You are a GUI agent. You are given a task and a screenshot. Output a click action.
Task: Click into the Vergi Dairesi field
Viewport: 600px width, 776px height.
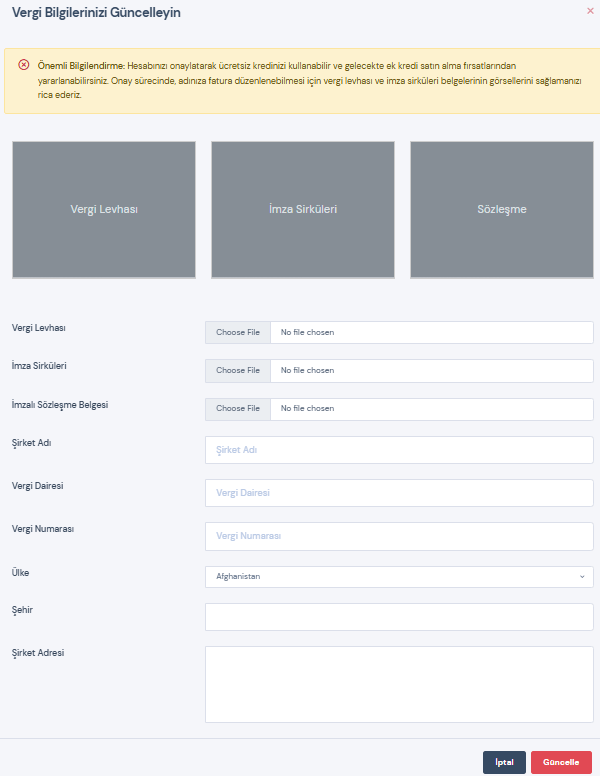pyautogui.click(x=399, y=493)
